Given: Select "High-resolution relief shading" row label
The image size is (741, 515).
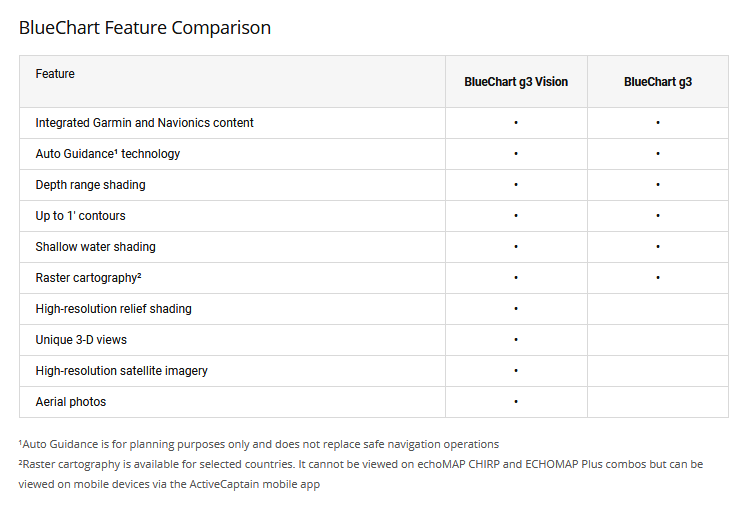Looking at the screenshot, I should 114,309.
